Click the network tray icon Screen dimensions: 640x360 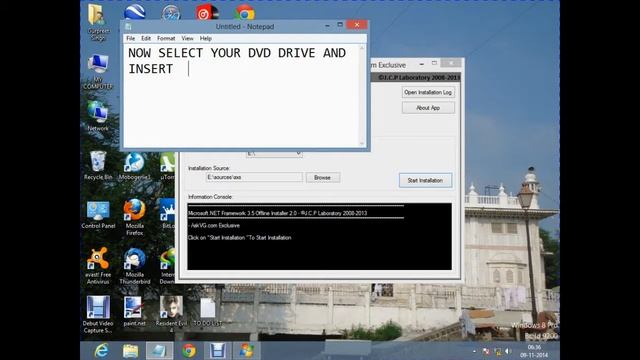[x=497, y=351]
